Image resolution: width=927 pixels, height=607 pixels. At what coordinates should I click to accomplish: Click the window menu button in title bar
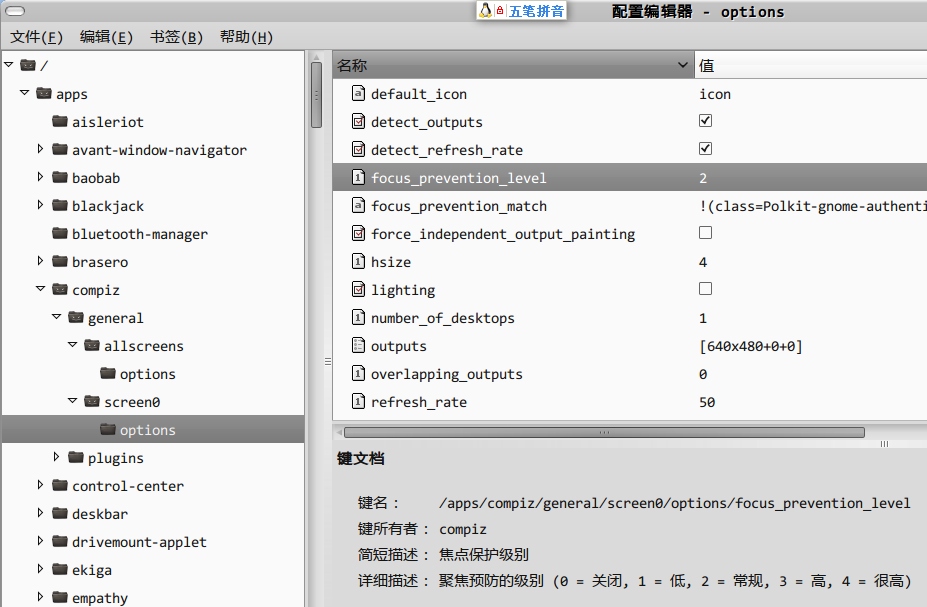pyautogui.click(x=15, y=11)
